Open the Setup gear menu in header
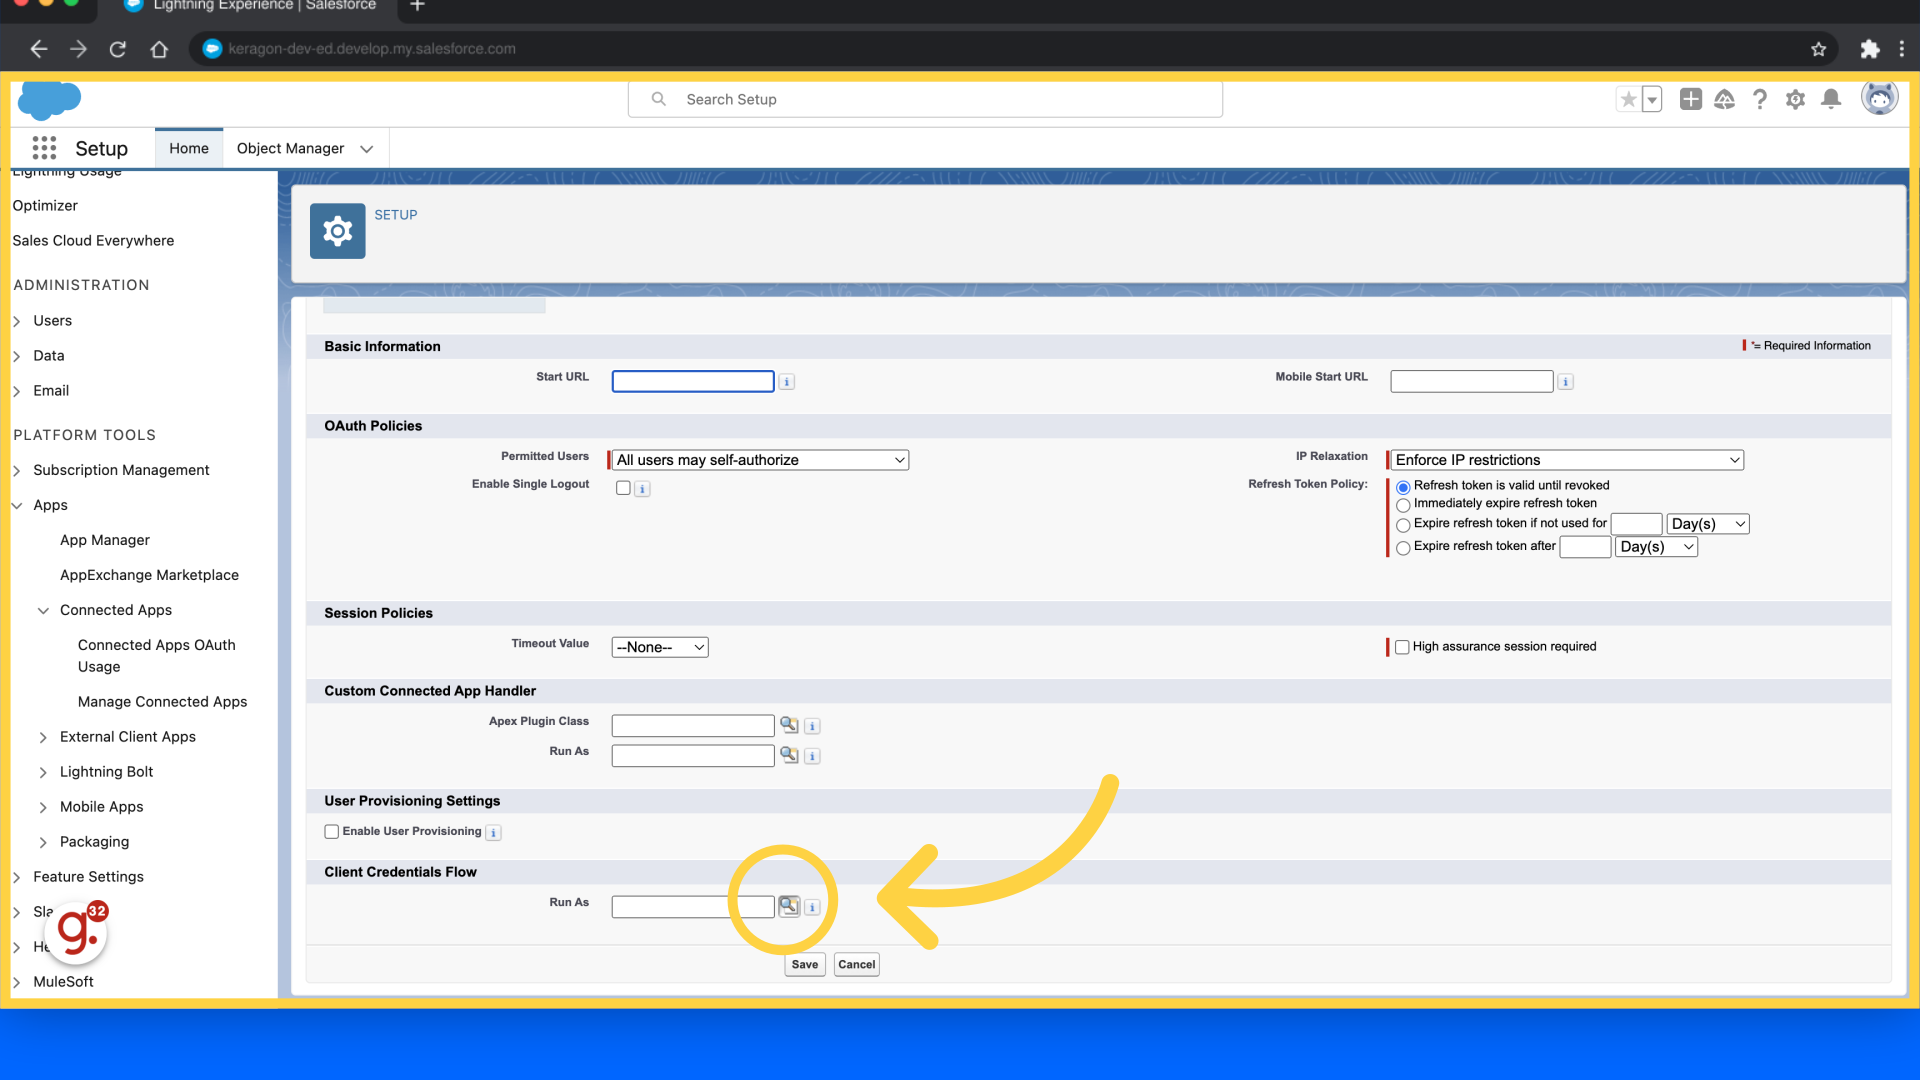The height and width of the screenshot is (1080, 1920). [x=1796, y=99]
